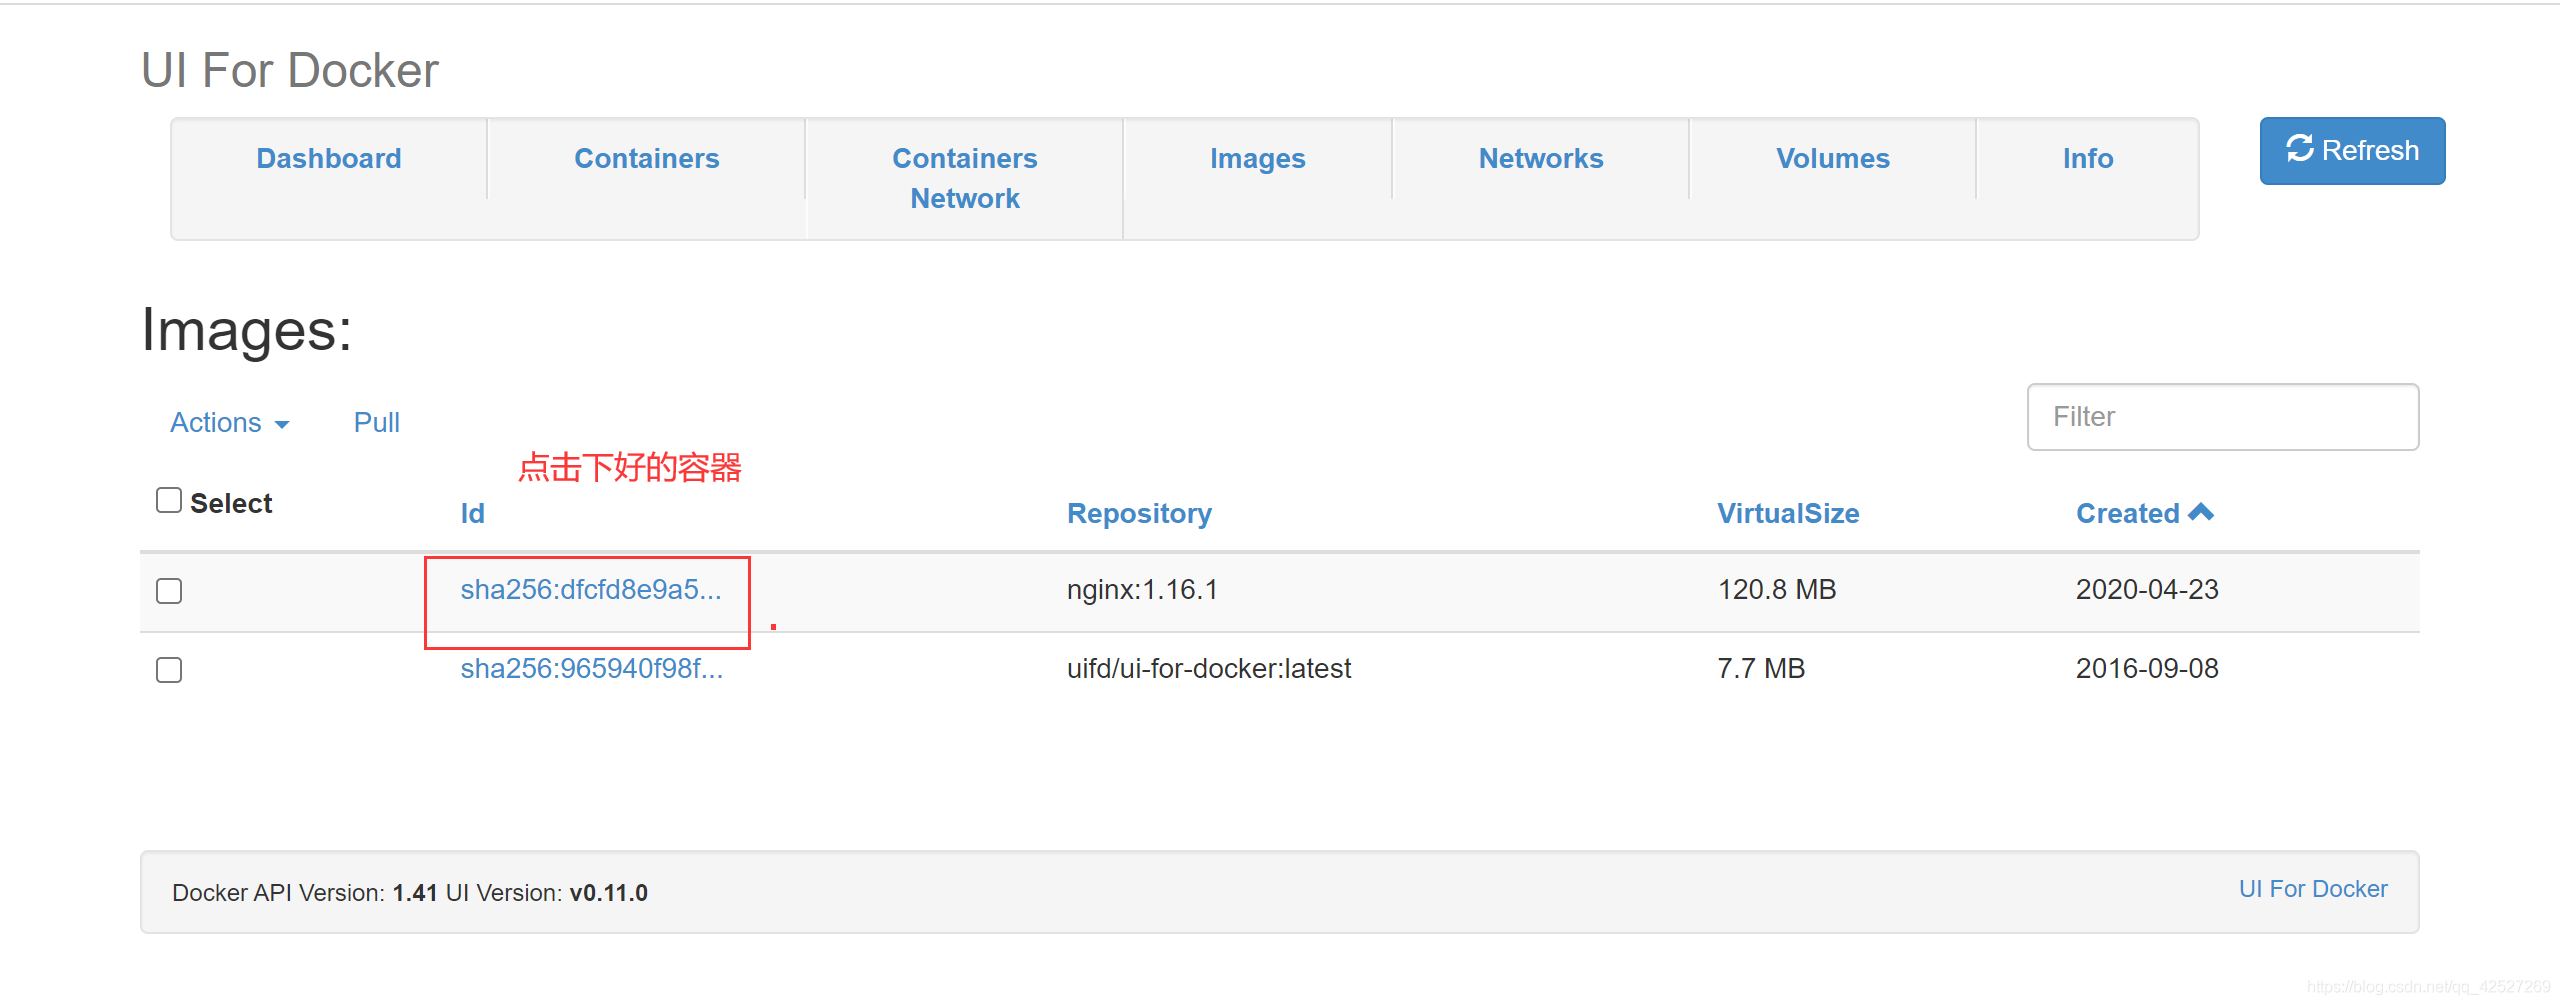Open the Info tab
This screenshot has width=2560, height=1005.
(x=2088, y=158)
